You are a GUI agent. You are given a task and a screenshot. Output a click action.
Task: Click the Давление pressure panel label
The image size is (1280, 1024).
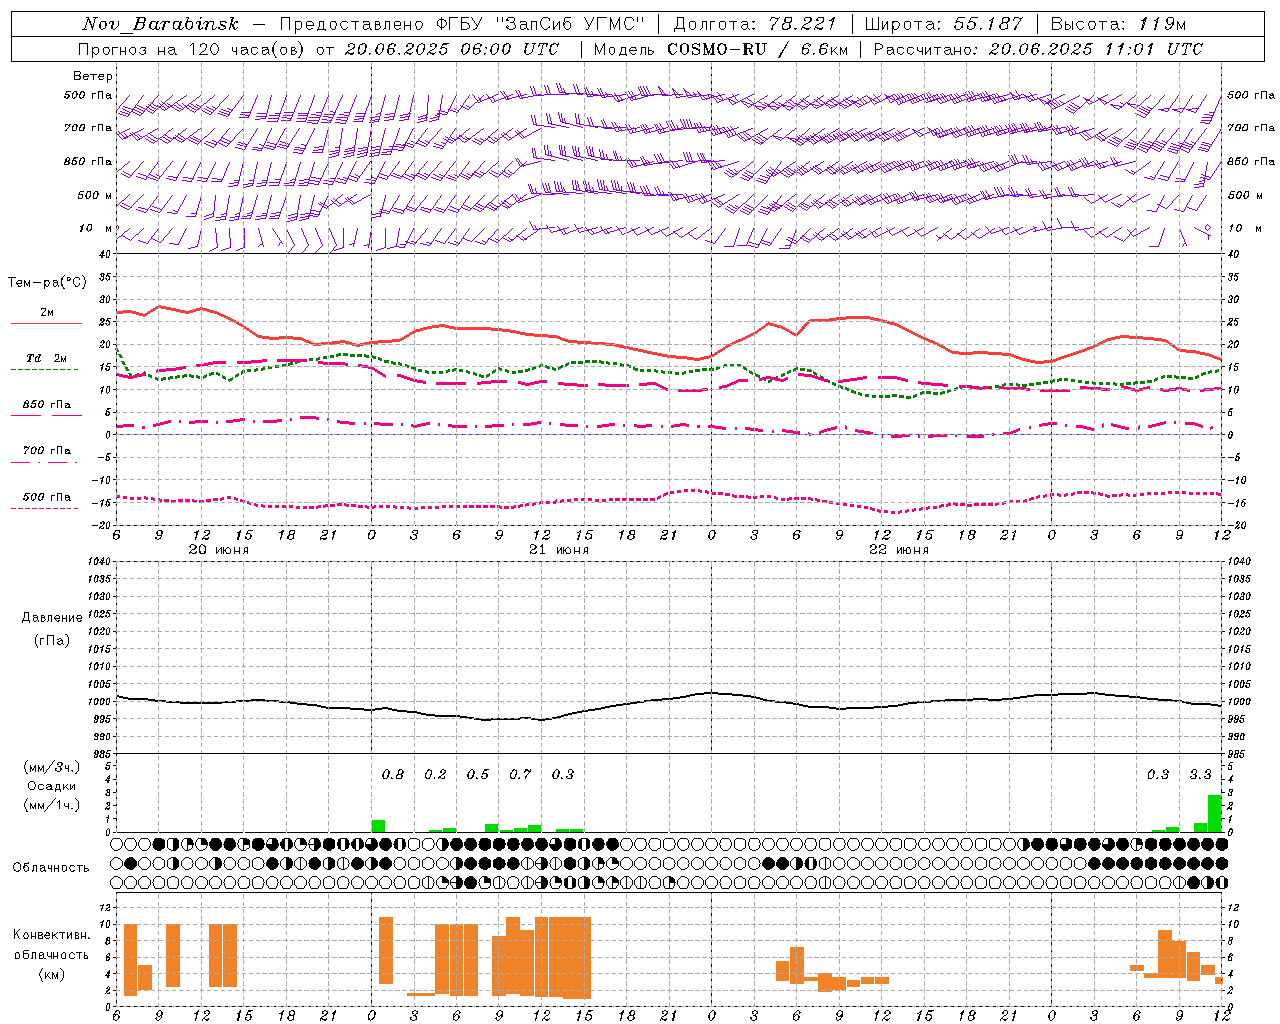(52, 617)
